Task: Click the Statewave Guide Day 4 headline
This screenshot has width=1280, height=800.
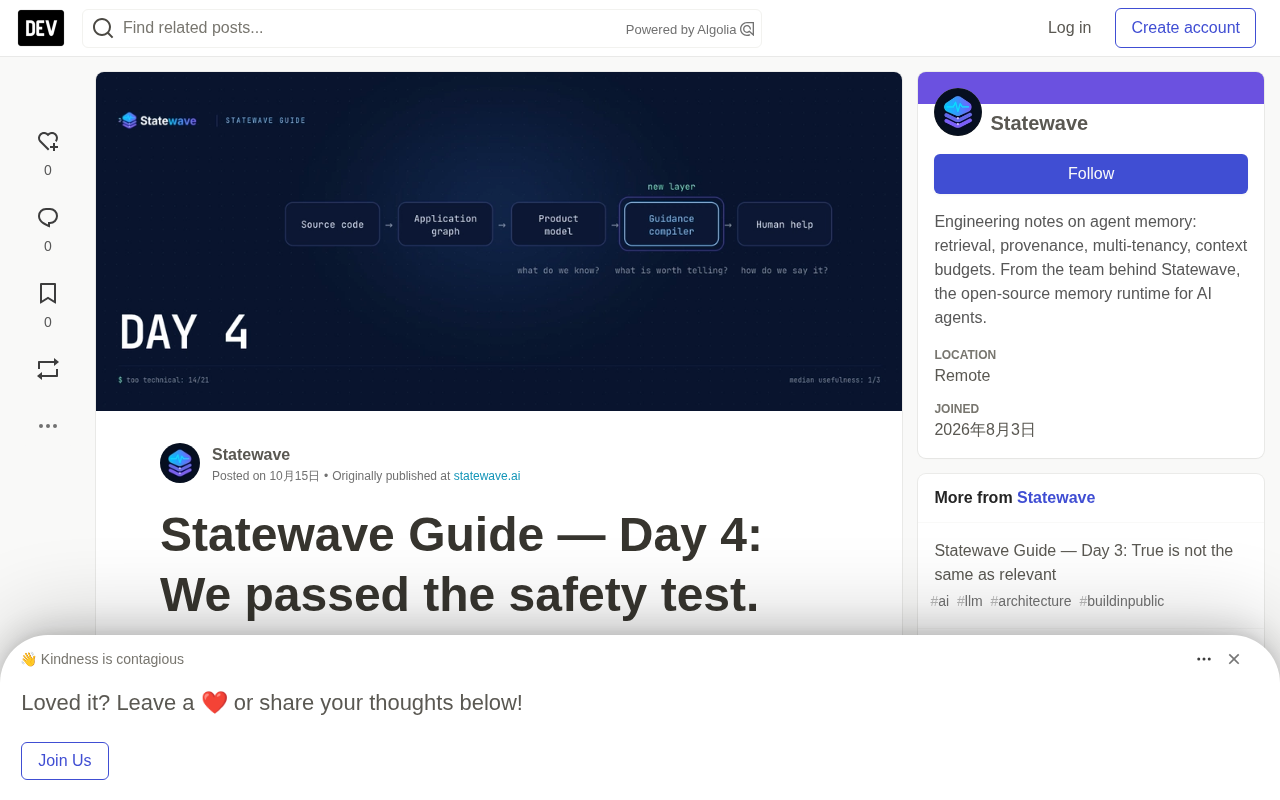Action: pos(461,564)
